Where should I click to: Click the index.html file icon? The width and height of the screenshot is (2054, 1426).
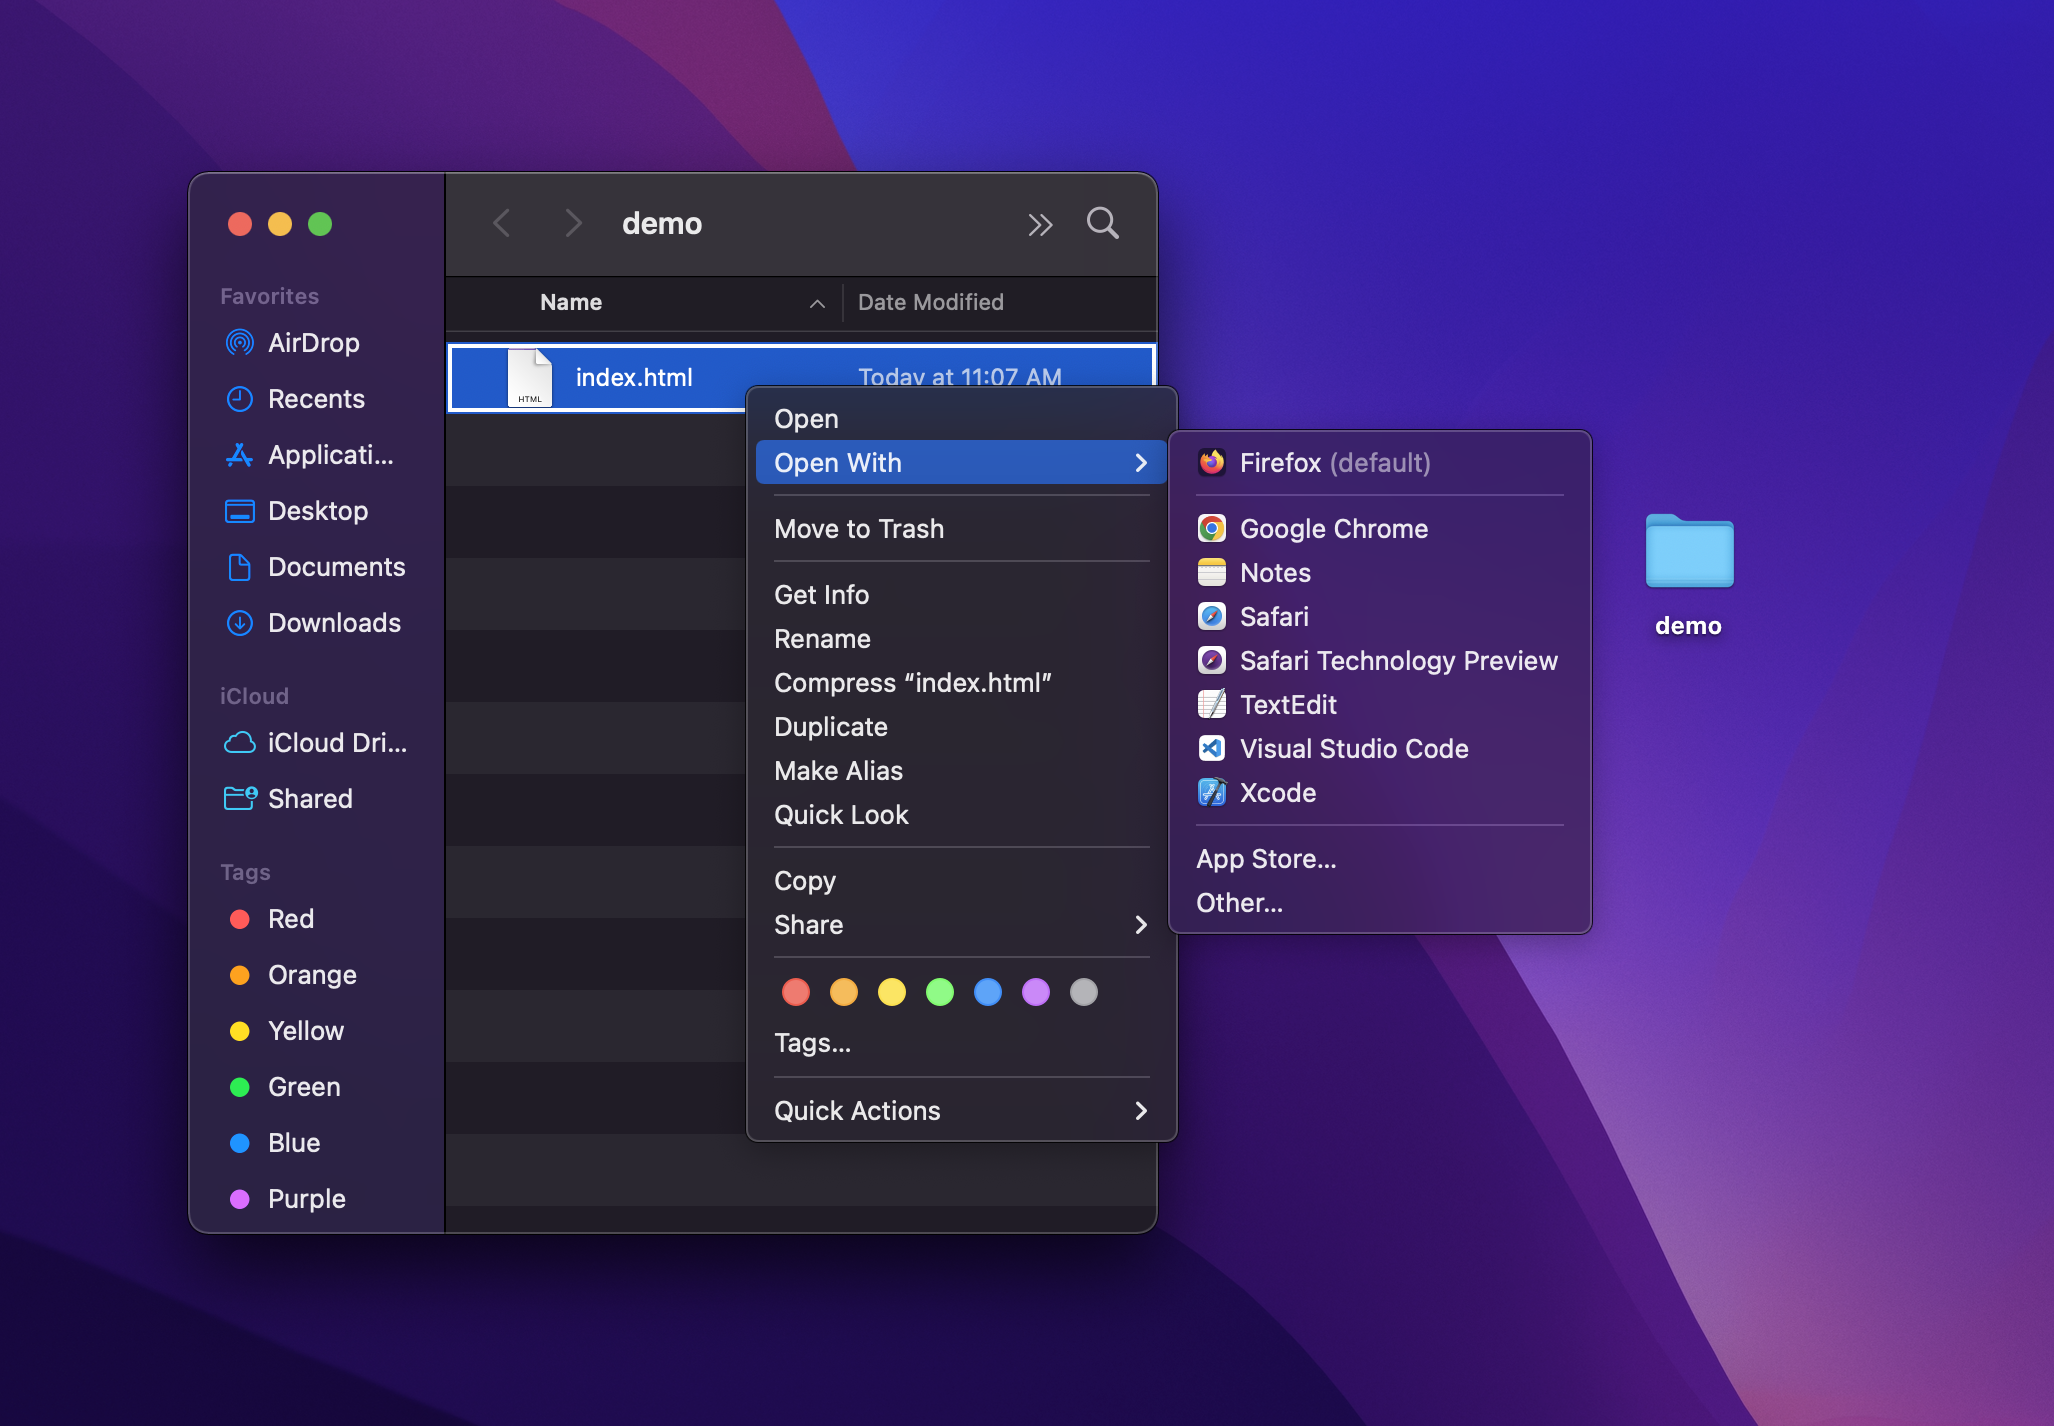coord(529,377)
